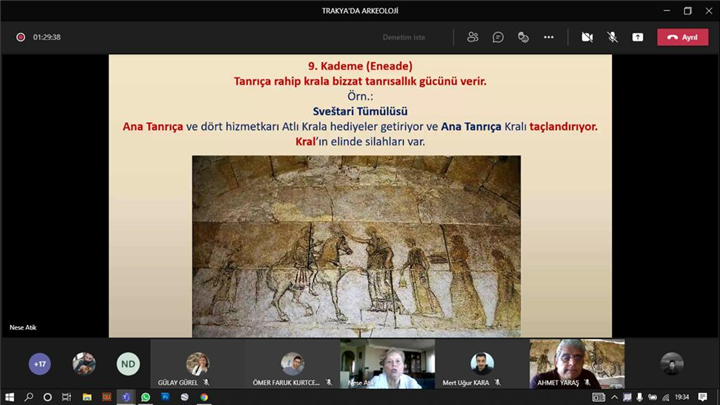
Task: Select Mert Uğur KARA participant tile
Action: coord(482,364)
